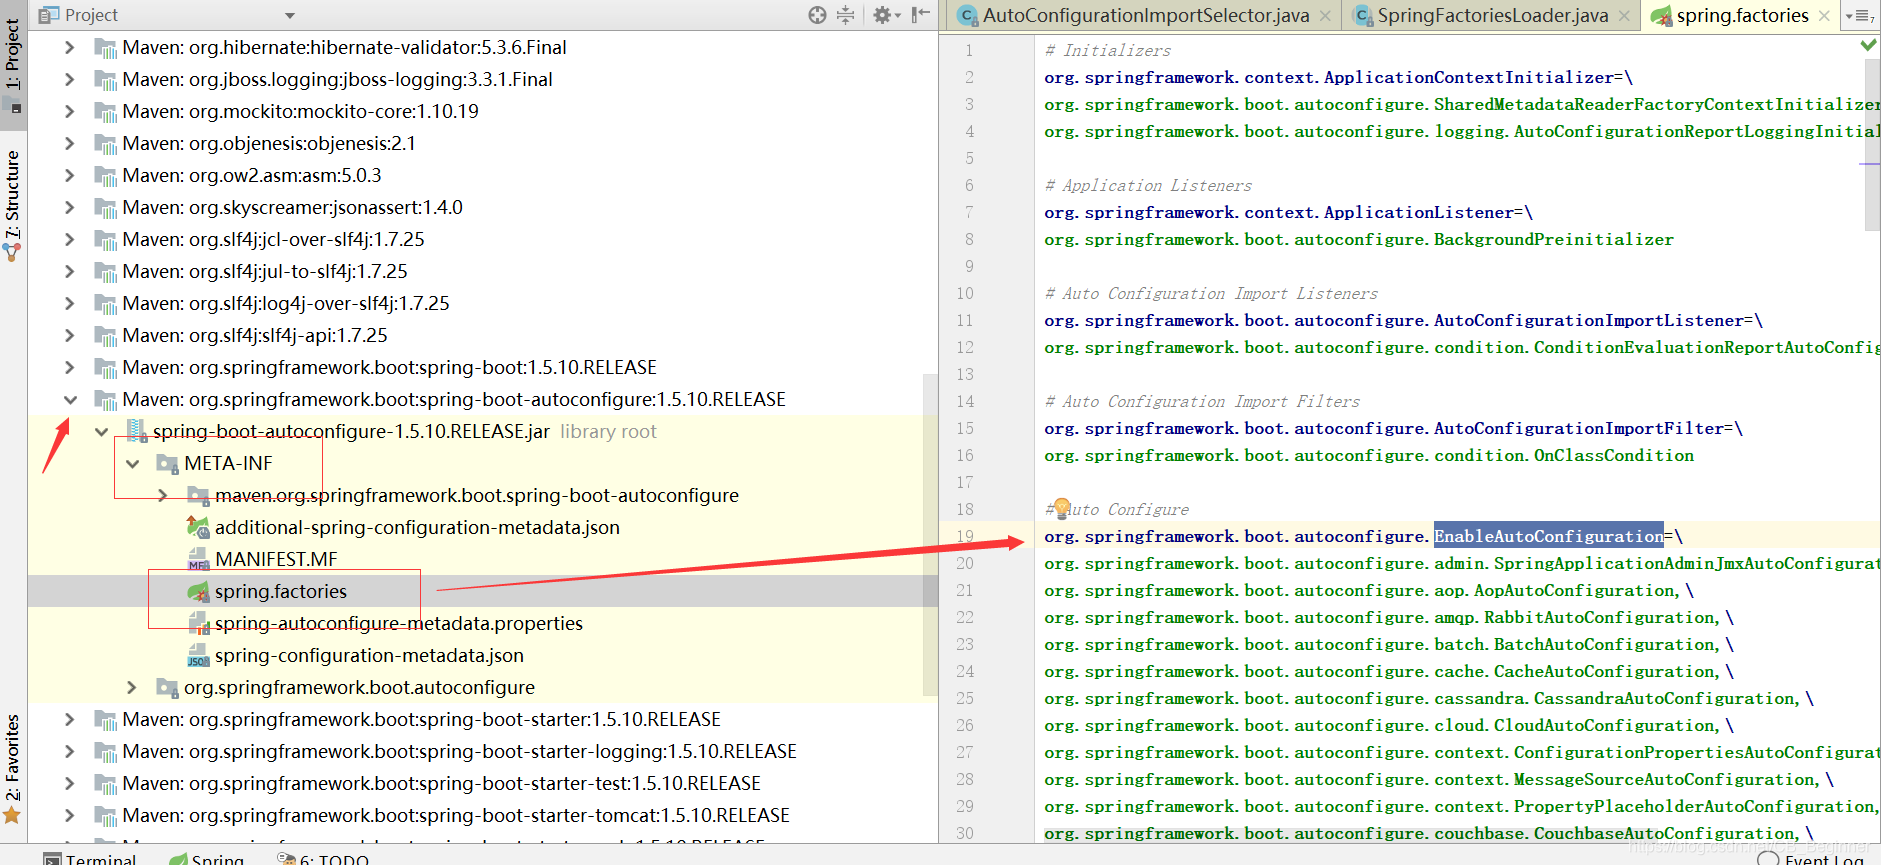The height and width of the screenshot is (865, 1881).
Task: Close the spring.factories tab
Action: tap(1824, 15)
